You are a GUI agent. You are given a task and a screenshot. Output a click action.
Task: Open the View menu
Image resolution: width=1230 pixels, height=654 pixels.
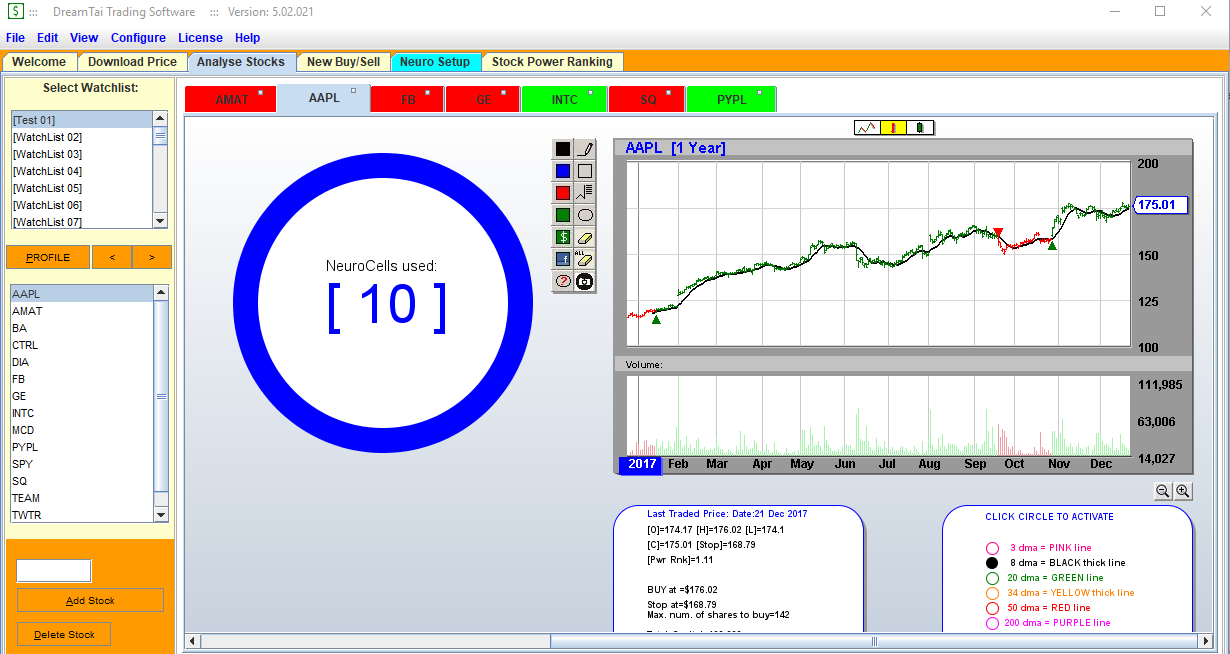coord(84,38)
